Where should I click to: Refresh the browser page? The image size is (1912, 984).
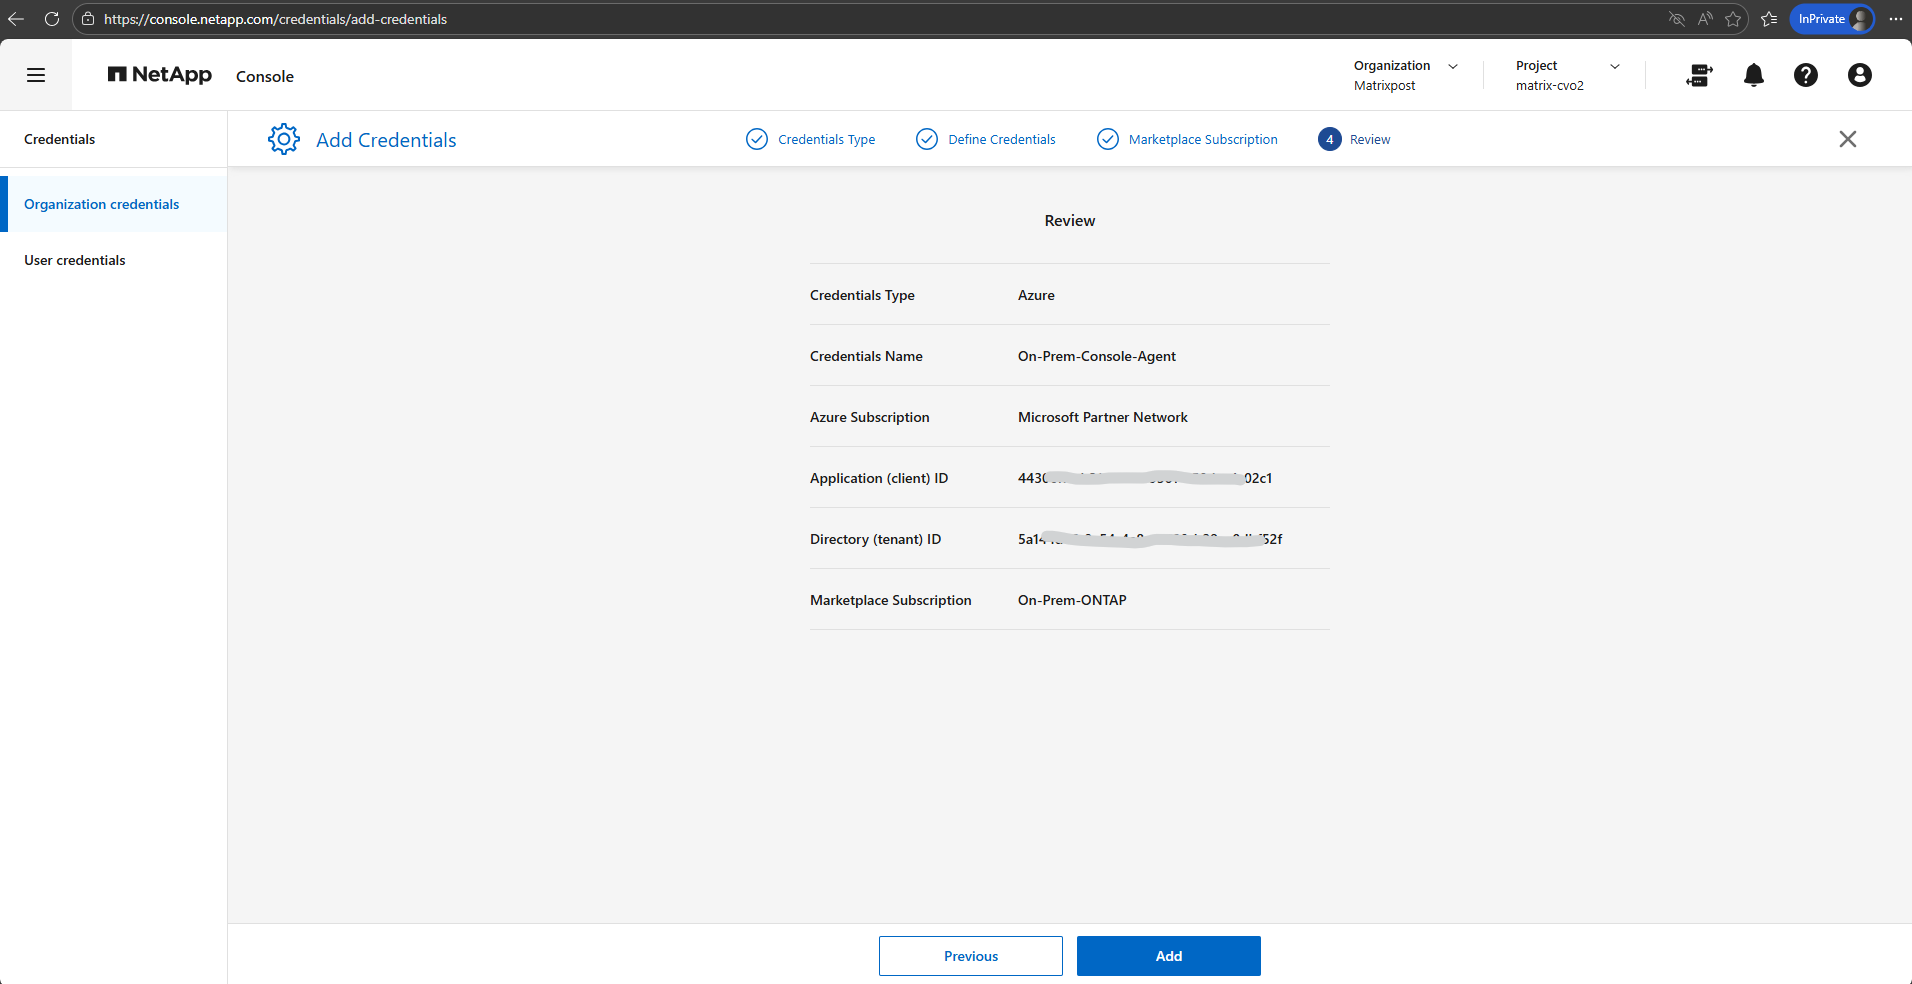[x=52, y=19]
